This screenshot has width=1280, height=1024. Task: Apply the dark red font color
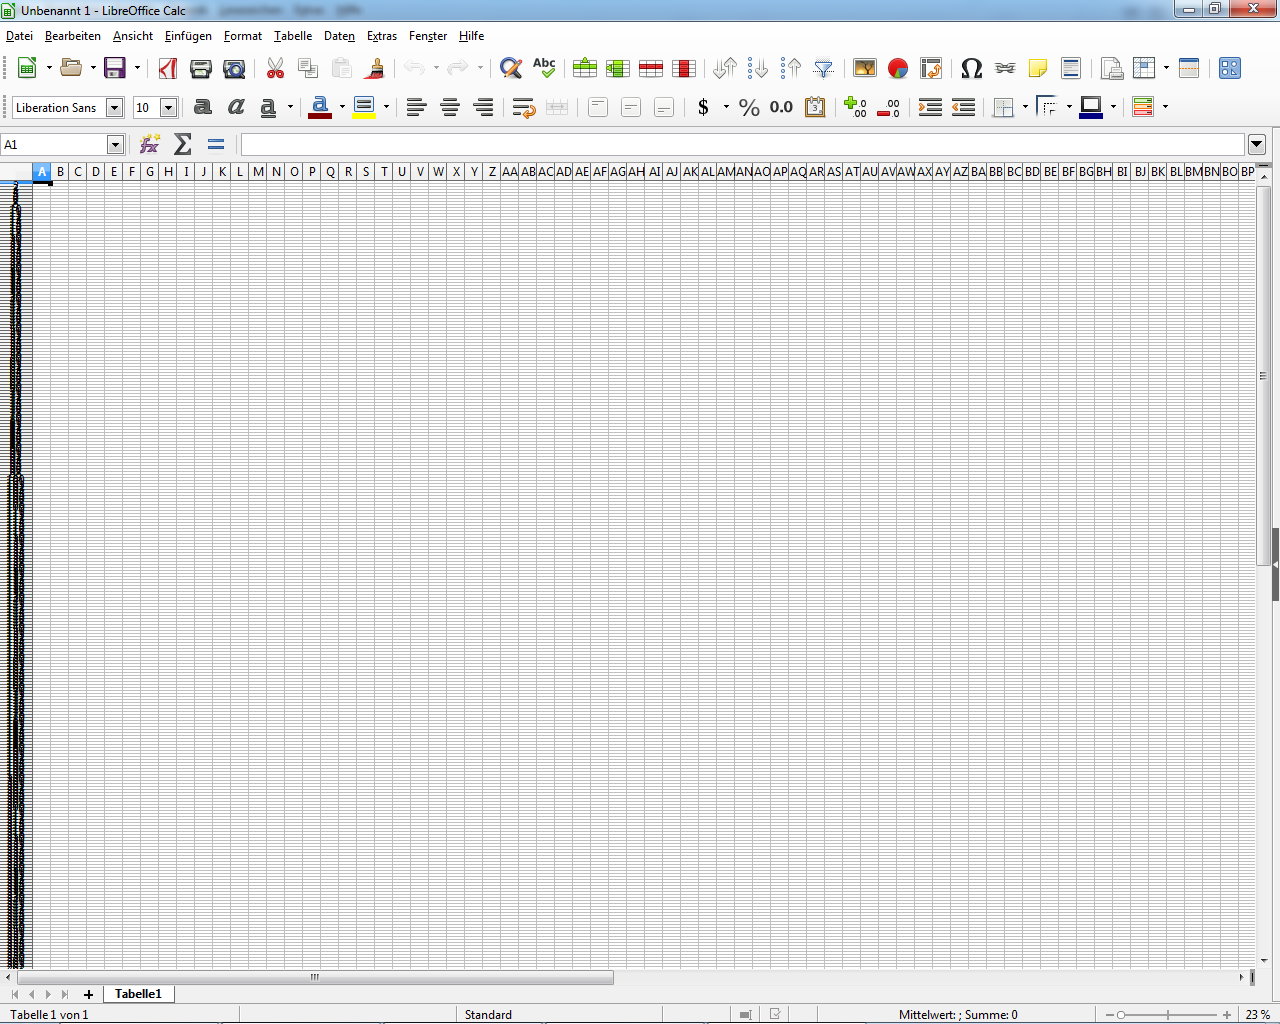[x=320, y=107]
